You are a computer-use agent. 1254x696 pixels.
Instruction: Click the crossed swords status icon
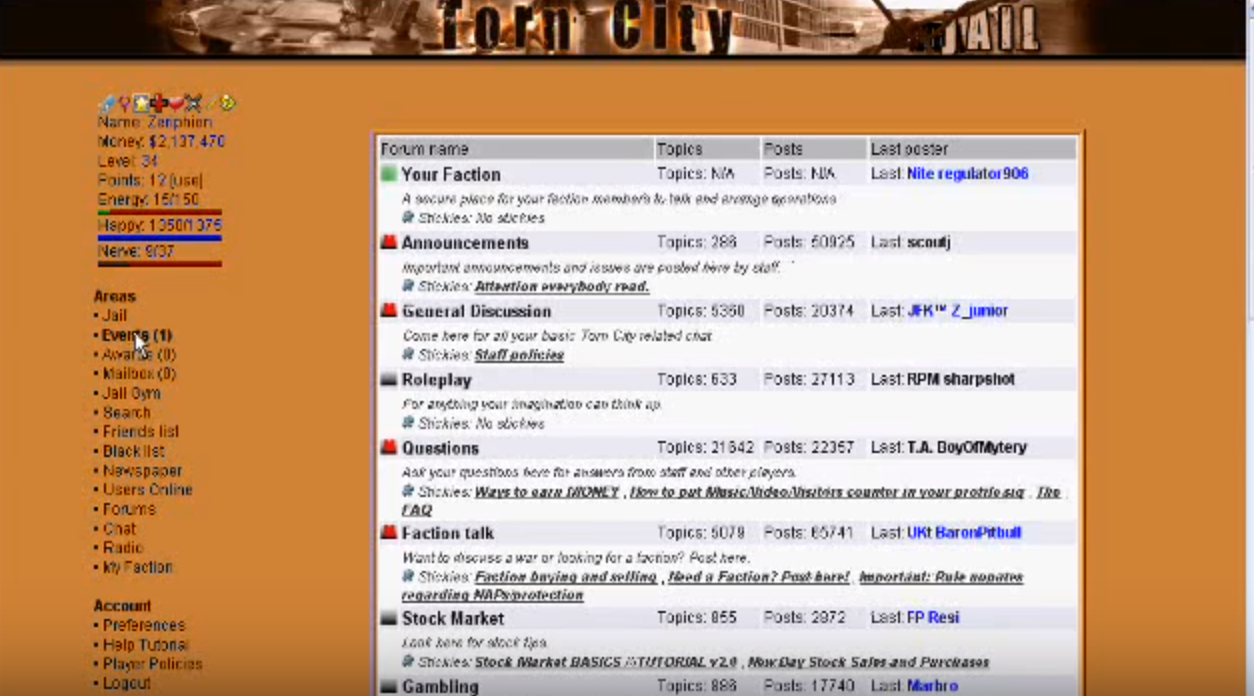(x=193, y=103)
